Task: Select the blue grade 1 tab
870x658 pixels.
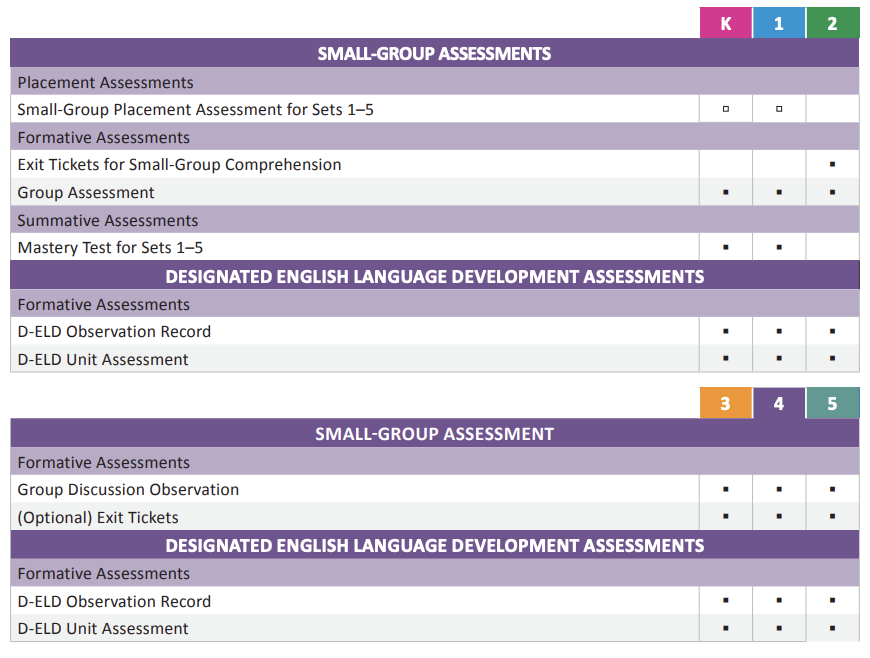Action: click(778, 23)
